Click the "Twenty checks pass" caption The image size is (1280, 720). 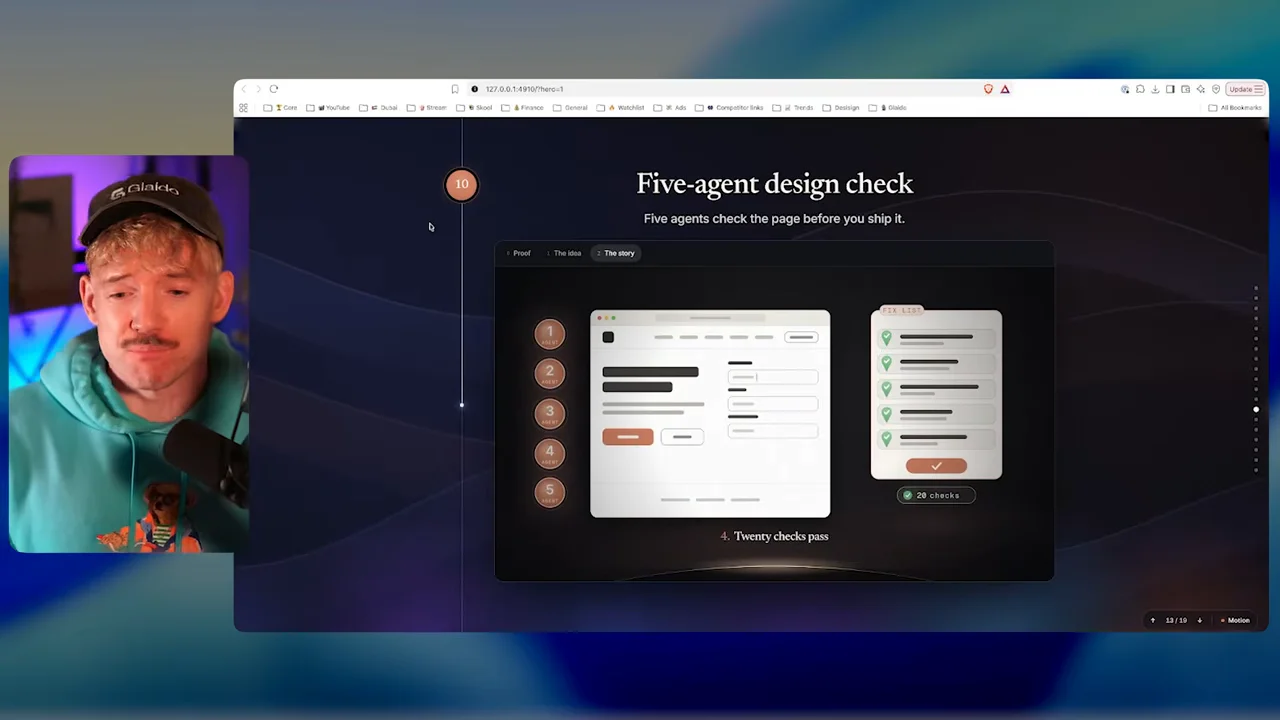(x=781, y=536)
